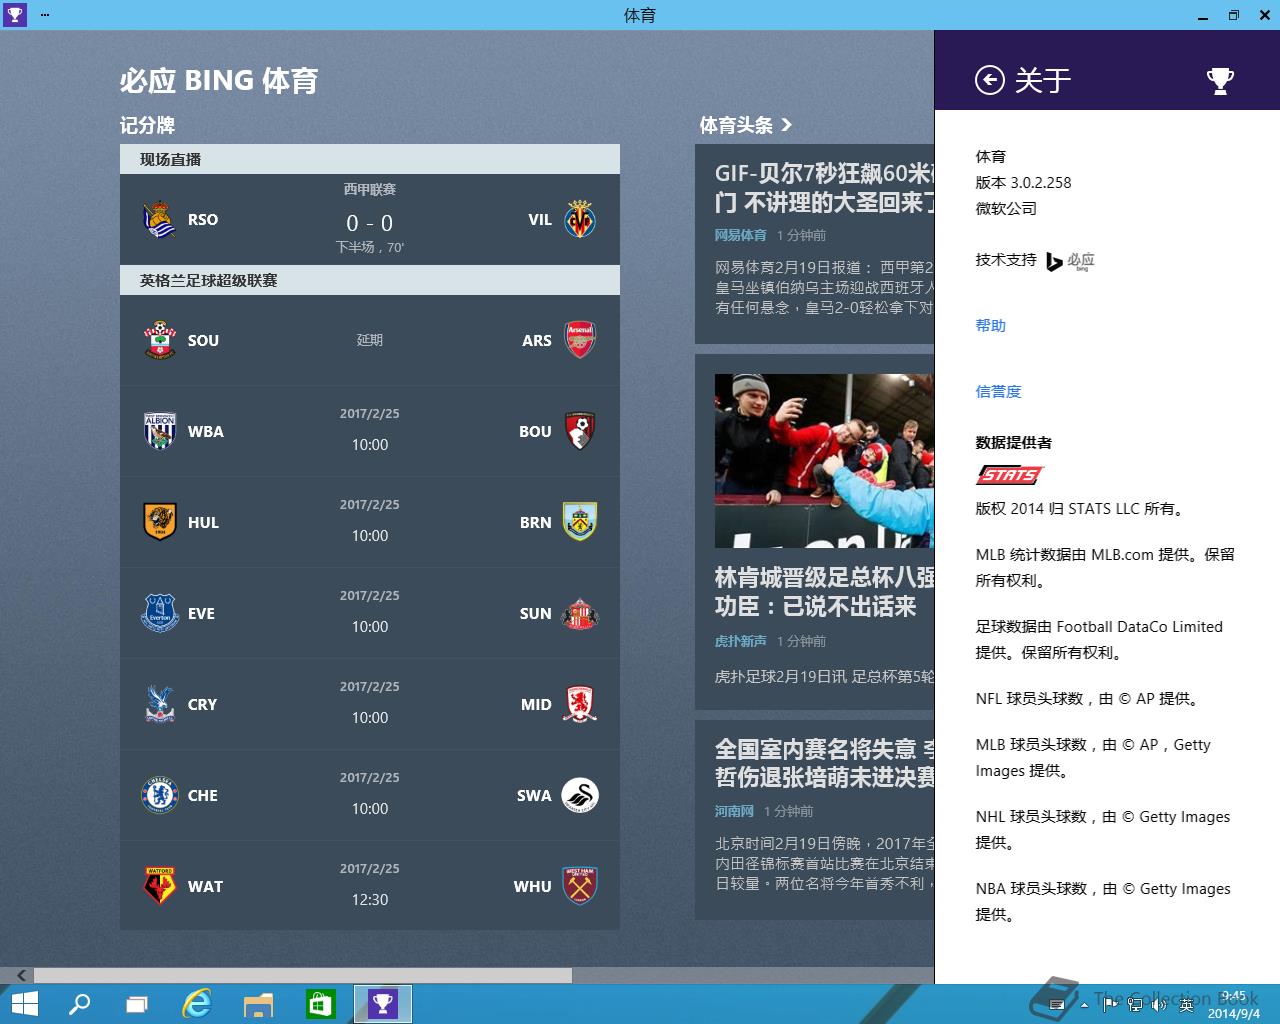Click the Sports app taskbar button
Screen dimensions: 1280x1024
click(x=383, y=1004)
